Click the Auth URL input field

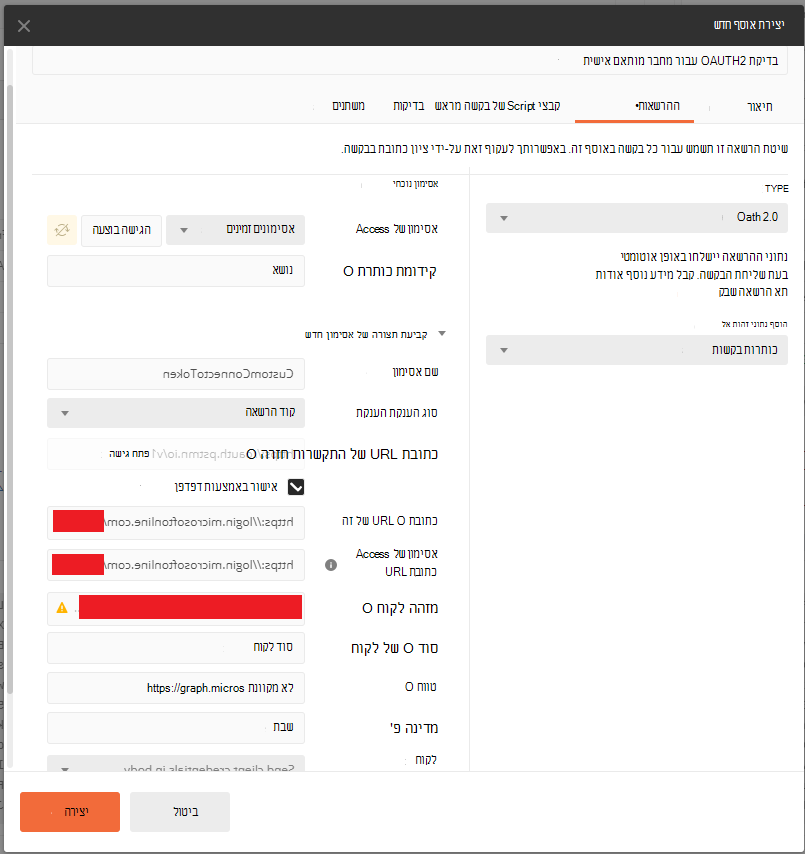pyautogui.click(x=176, y=523)
